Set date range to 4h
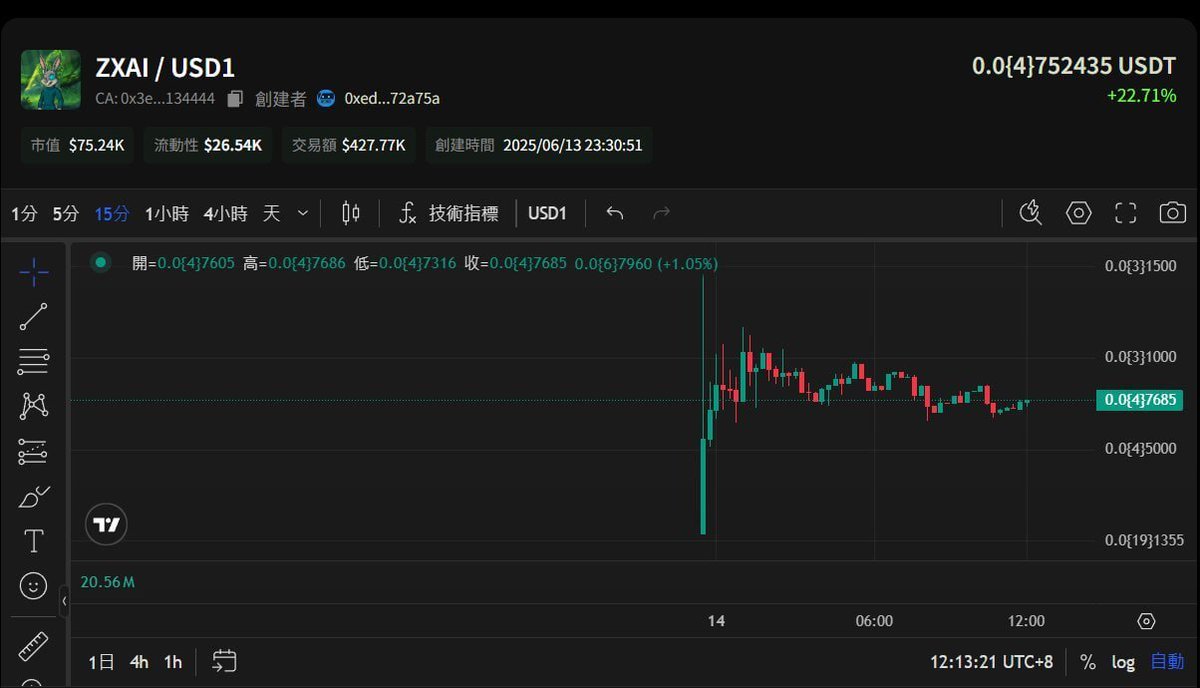1200x688 pixels. pos(139,662)
